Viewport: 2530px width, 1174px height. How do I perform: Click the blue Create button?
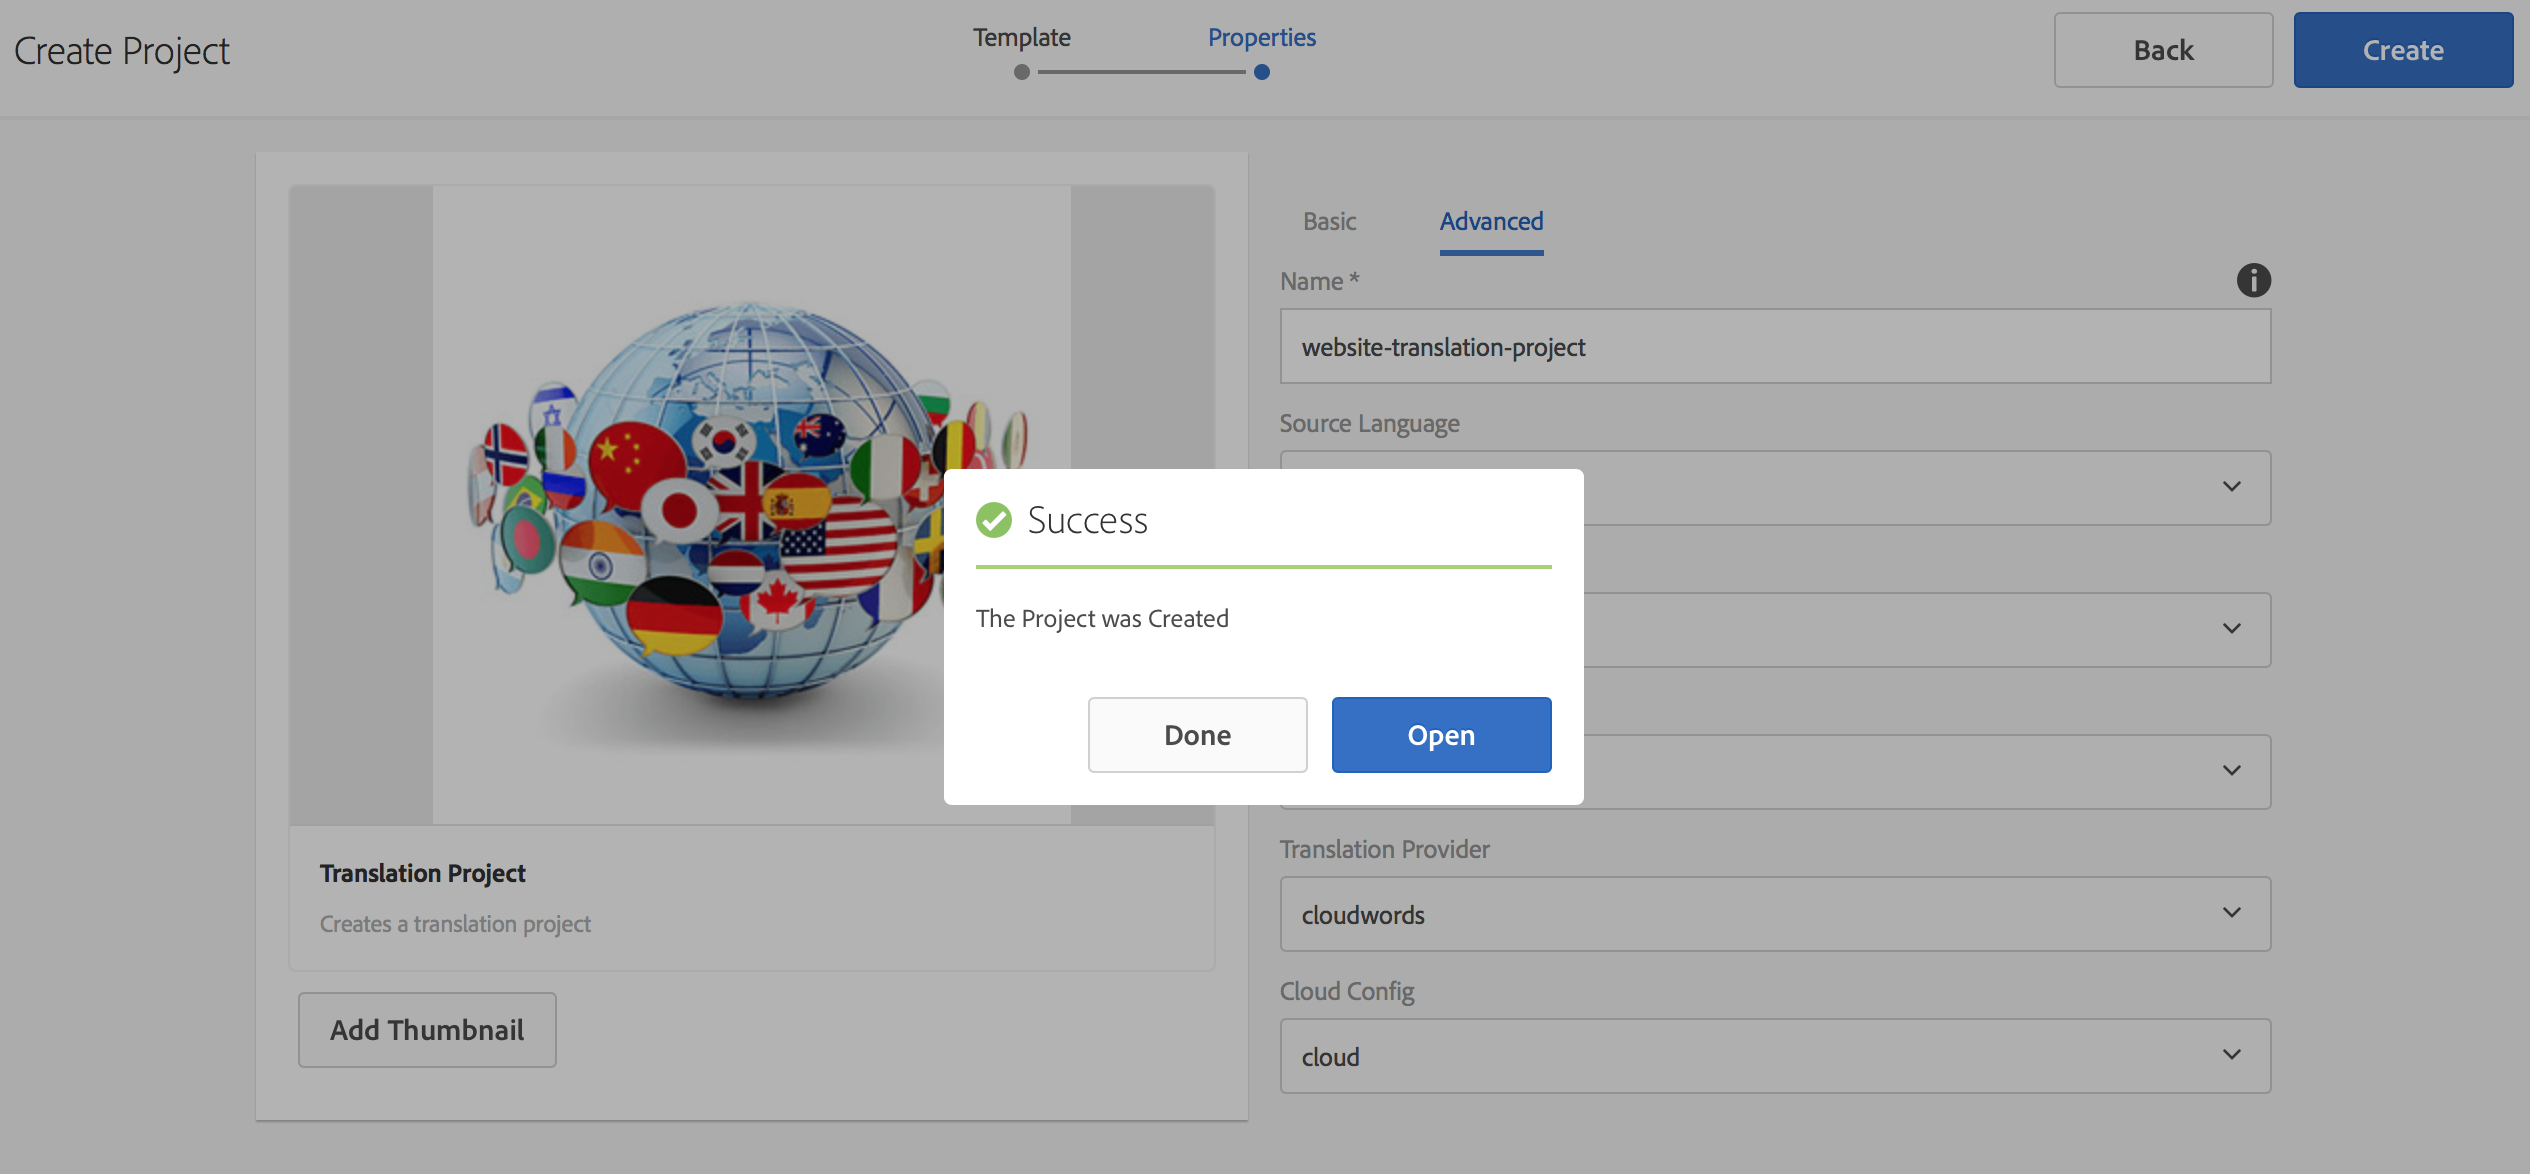(x=2403, y=50)
